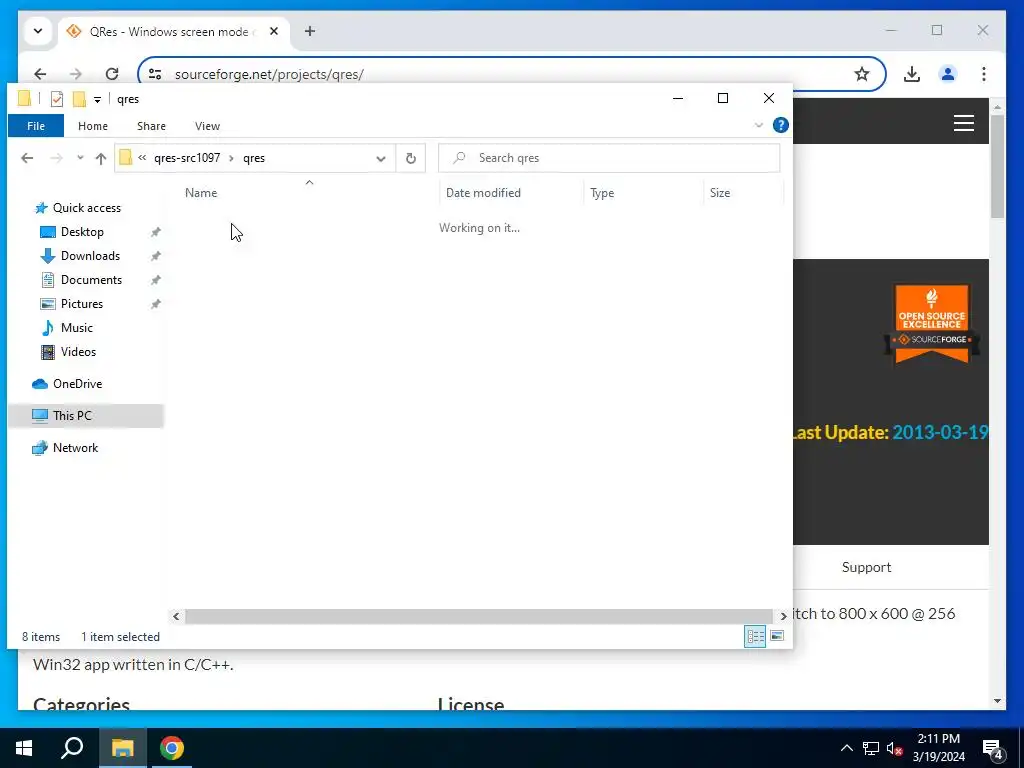Screen dimensions: 1024x768
Task: Open Downloads in navigation pane
Action: (x=90, y=256)
